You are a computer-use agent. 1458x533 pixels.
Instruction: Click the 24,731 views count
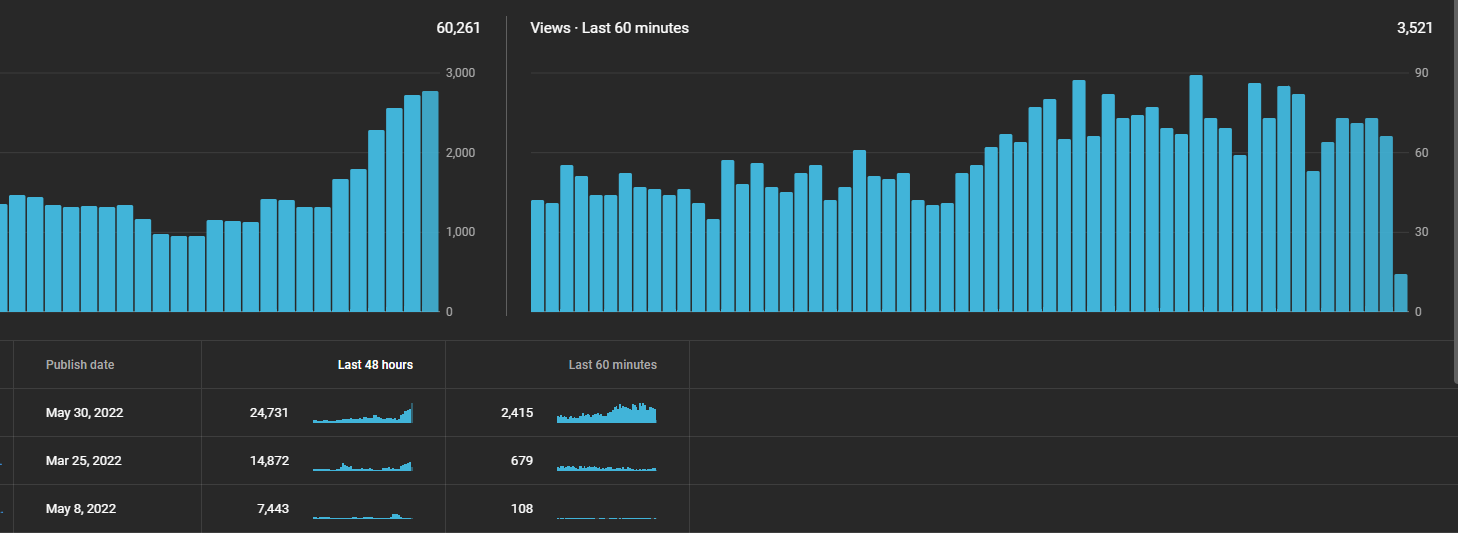point(269,413)
